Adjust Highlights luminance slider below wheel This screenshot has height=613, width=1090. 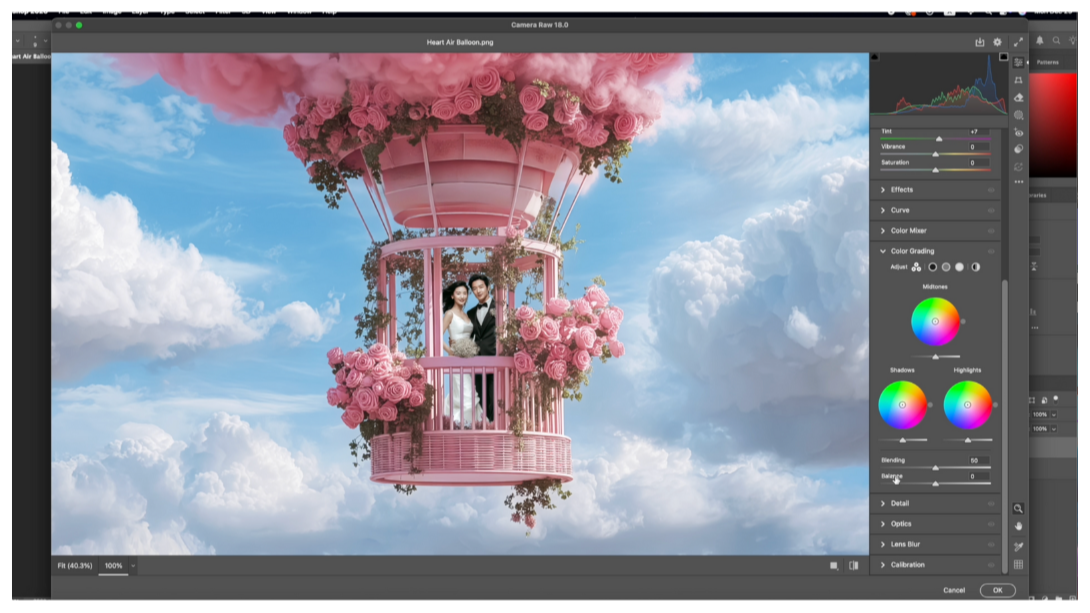[968, 440]
